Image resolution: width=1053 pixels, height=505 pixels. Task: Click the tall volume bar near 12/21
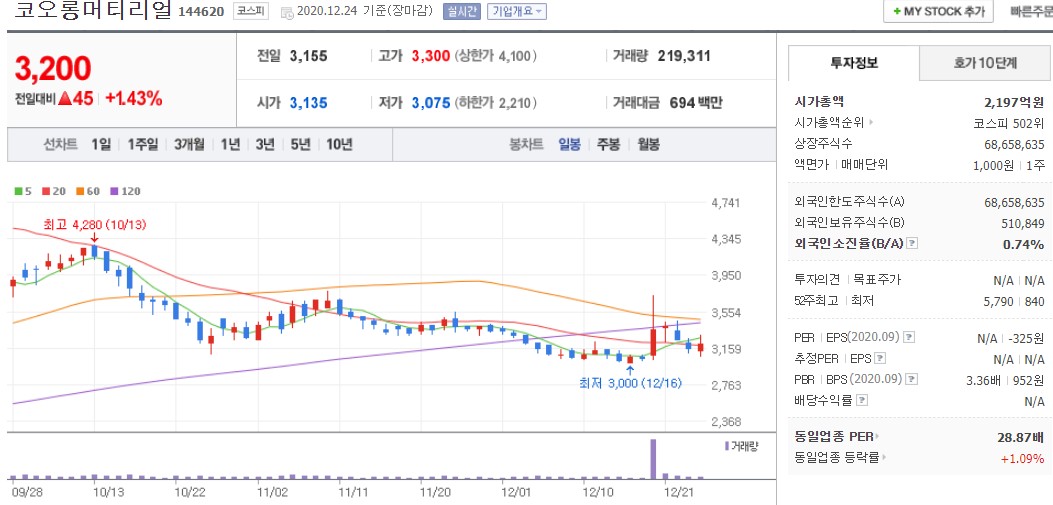(653, 459)
